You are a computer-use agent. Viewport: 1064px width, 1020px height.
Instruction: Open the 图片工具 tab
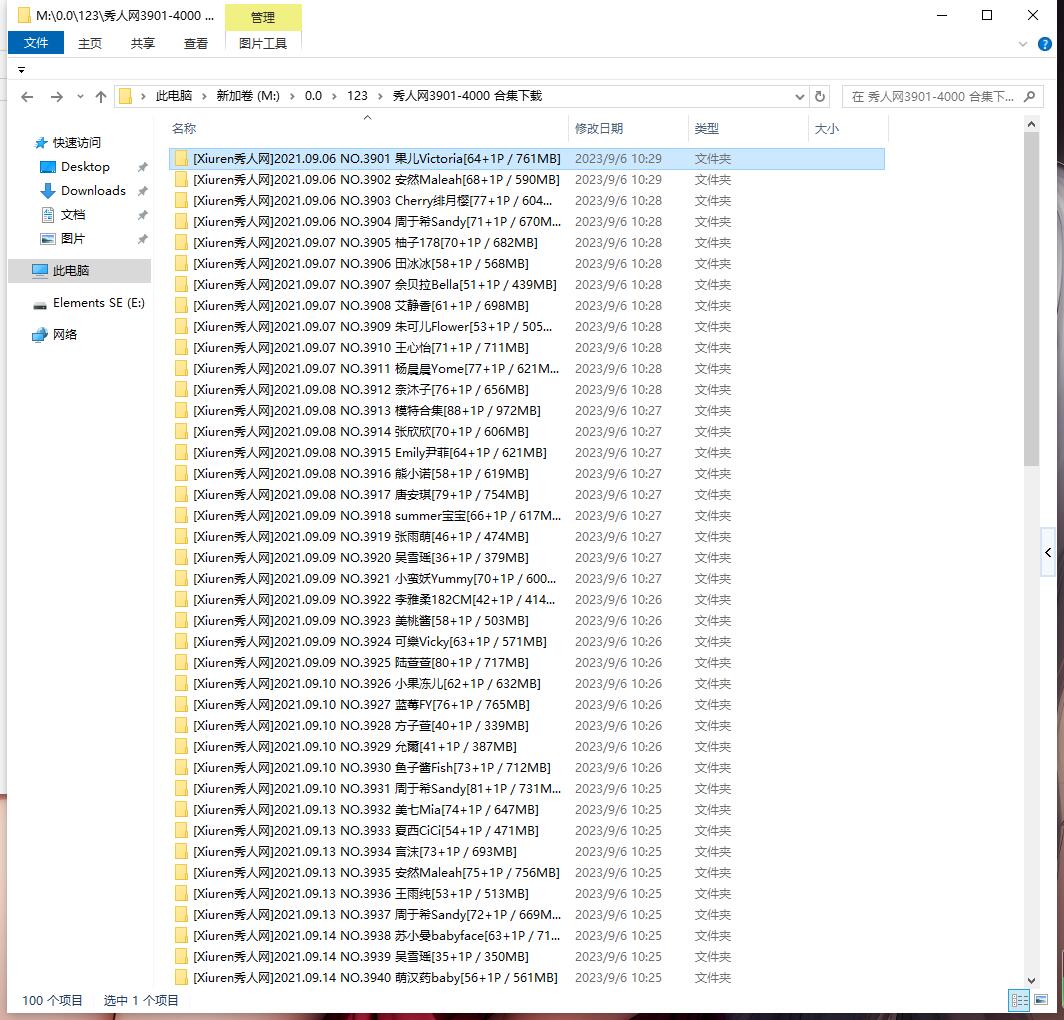(x=263, y=43)
